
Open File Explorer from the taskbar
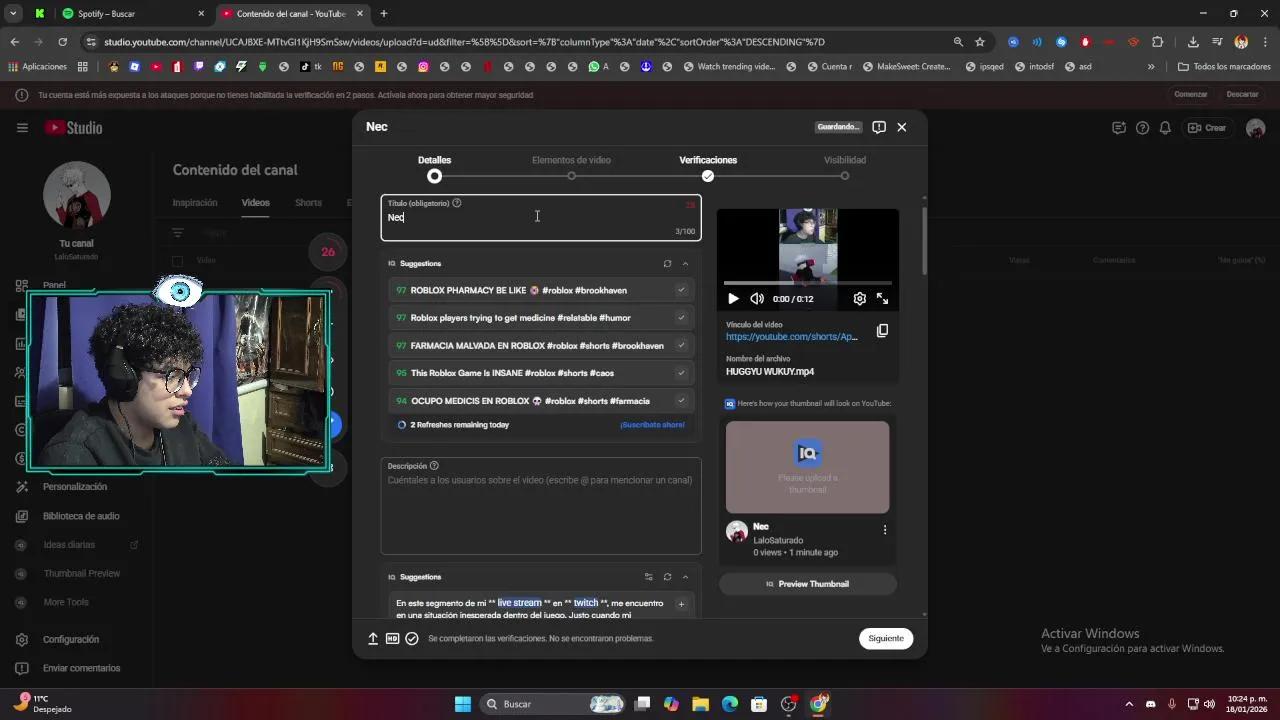pyautogui.click(x=700, y=704)
